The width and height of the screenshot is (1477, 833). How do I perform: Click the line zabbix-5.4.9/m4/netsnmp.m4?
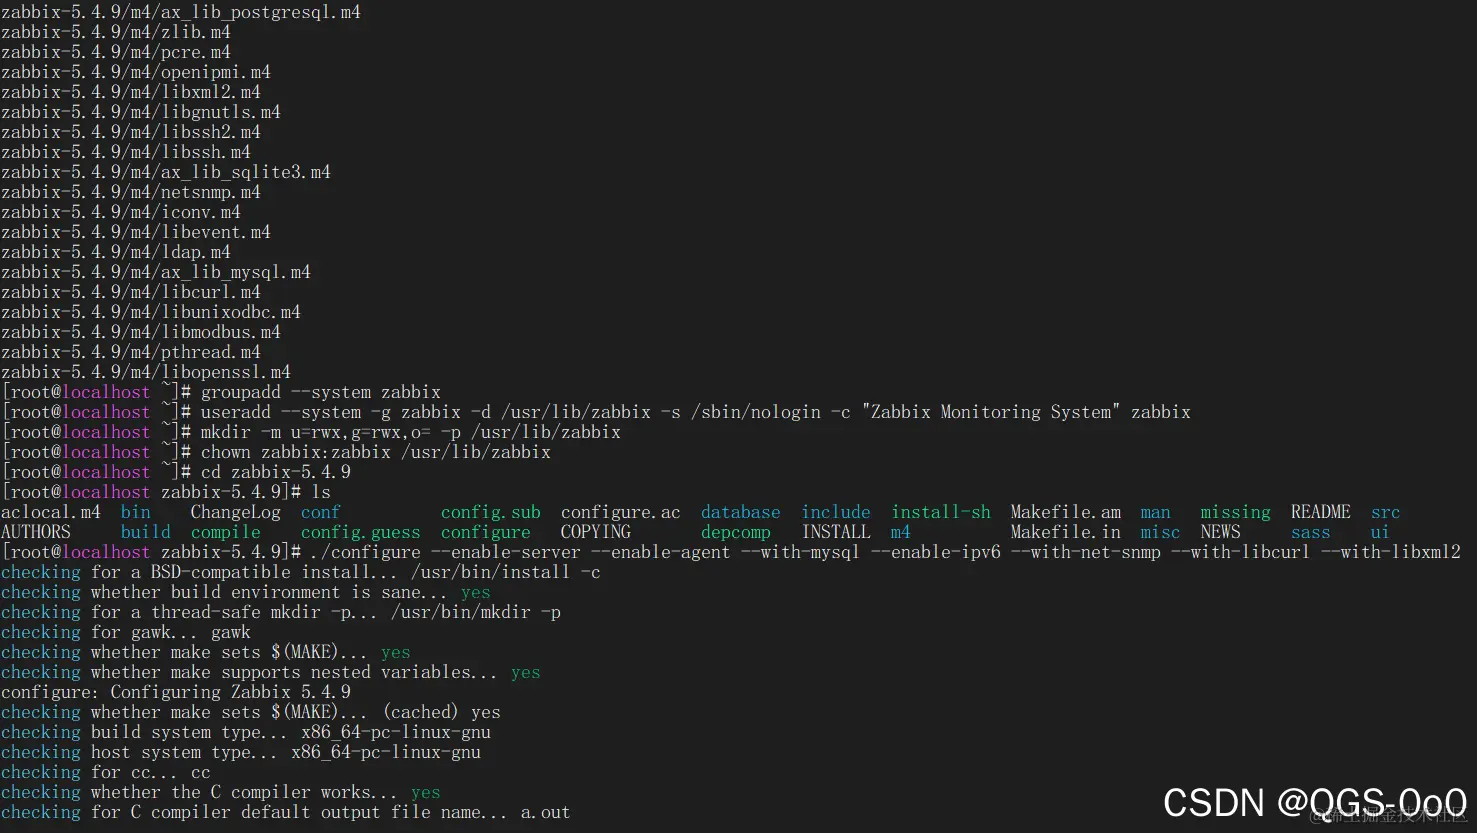click(131, 192)
